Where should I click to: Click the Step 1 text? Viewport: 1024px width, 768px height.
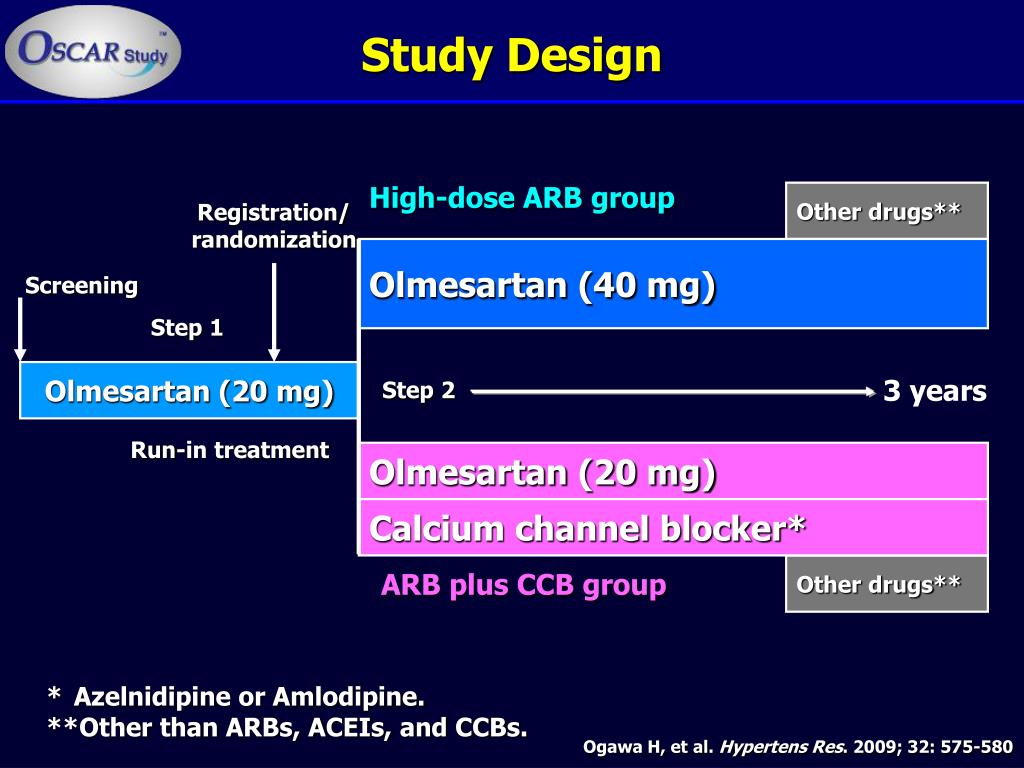[187, 327]
